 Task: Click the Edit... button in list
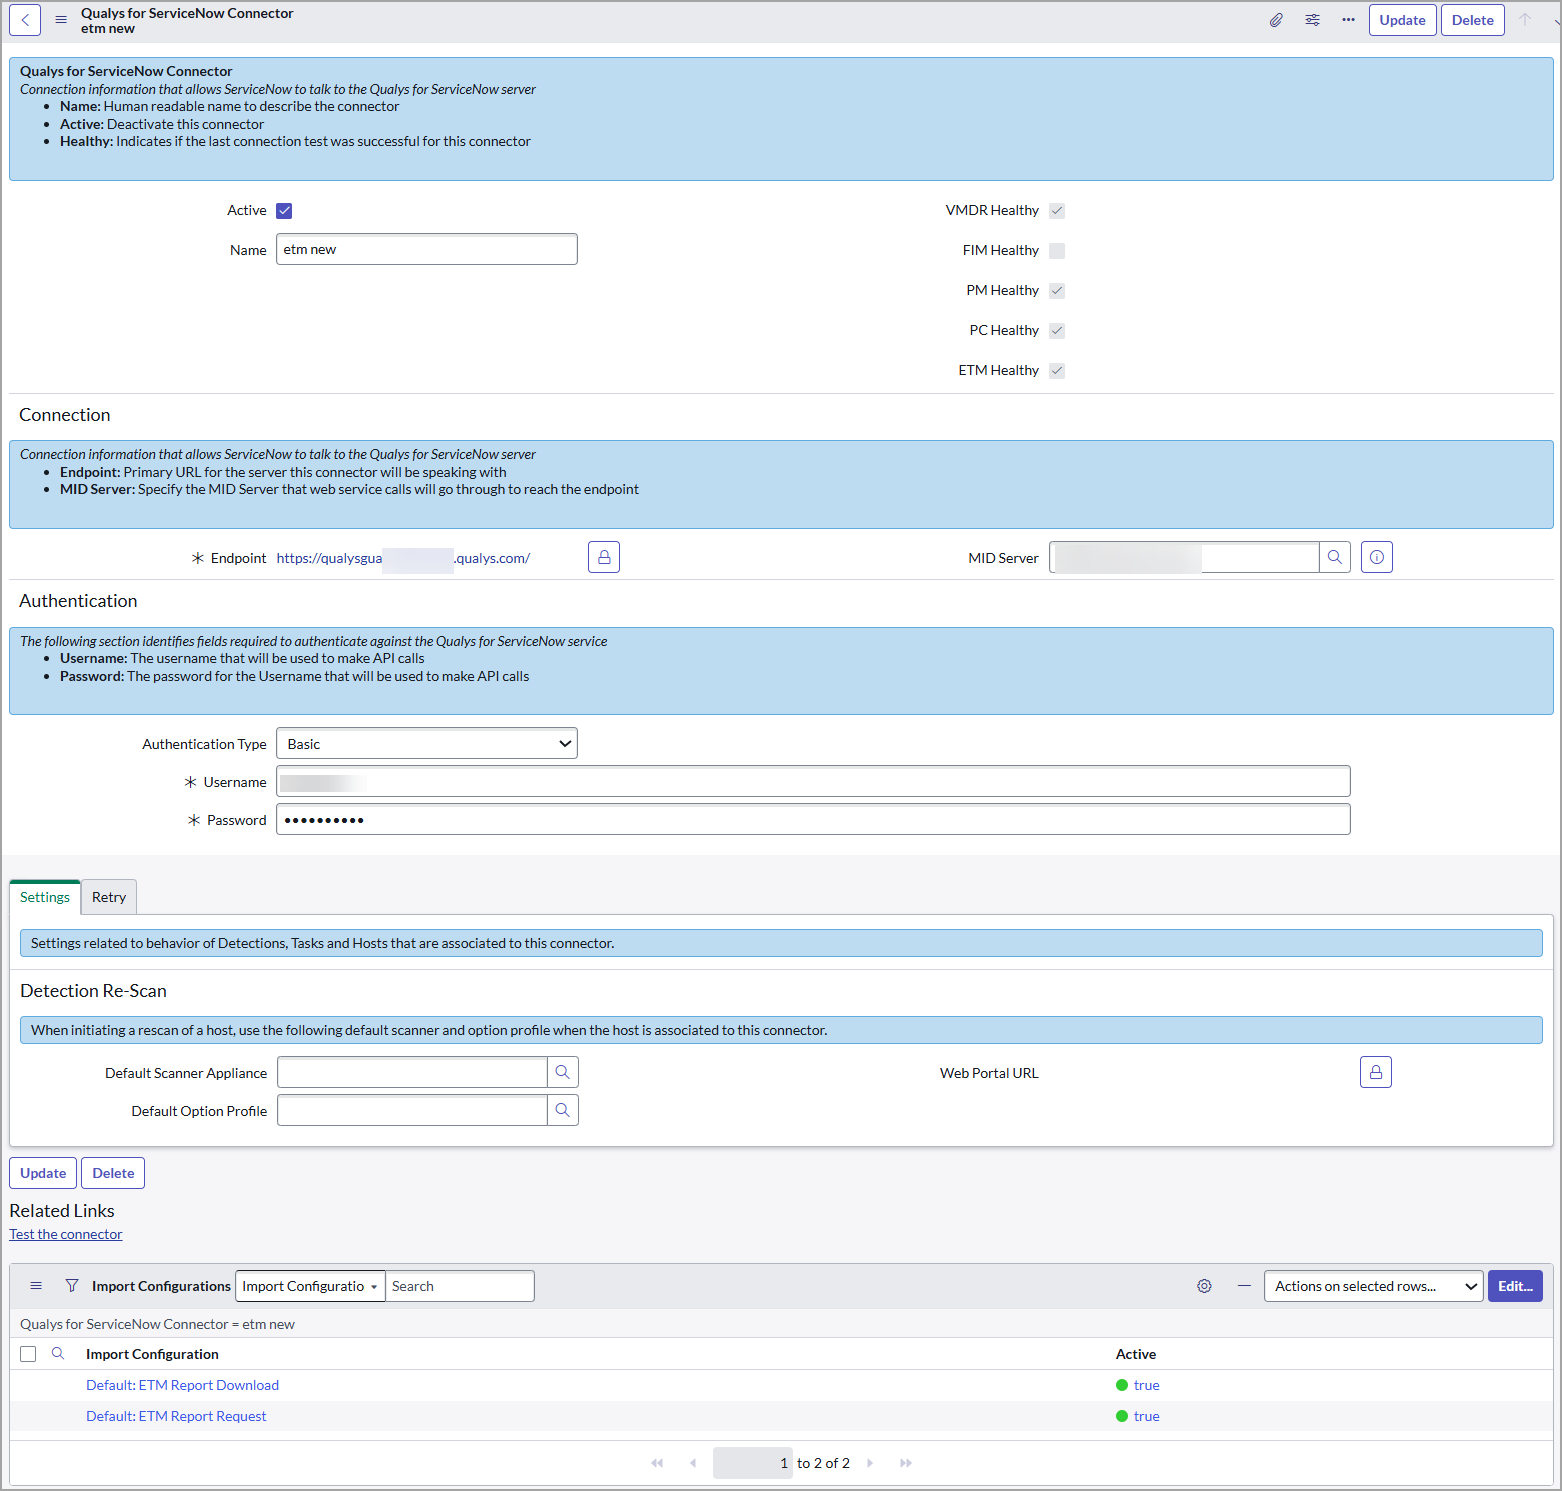pyautogui.click(x=1515, y=1286)
